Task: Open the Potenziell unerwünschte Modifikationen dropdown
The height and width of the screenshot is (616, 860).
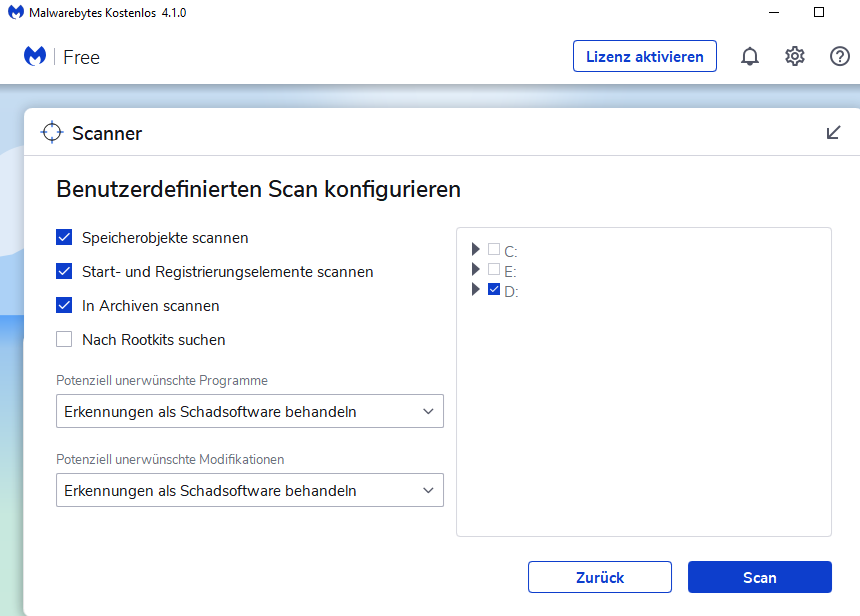Action: 250,490
